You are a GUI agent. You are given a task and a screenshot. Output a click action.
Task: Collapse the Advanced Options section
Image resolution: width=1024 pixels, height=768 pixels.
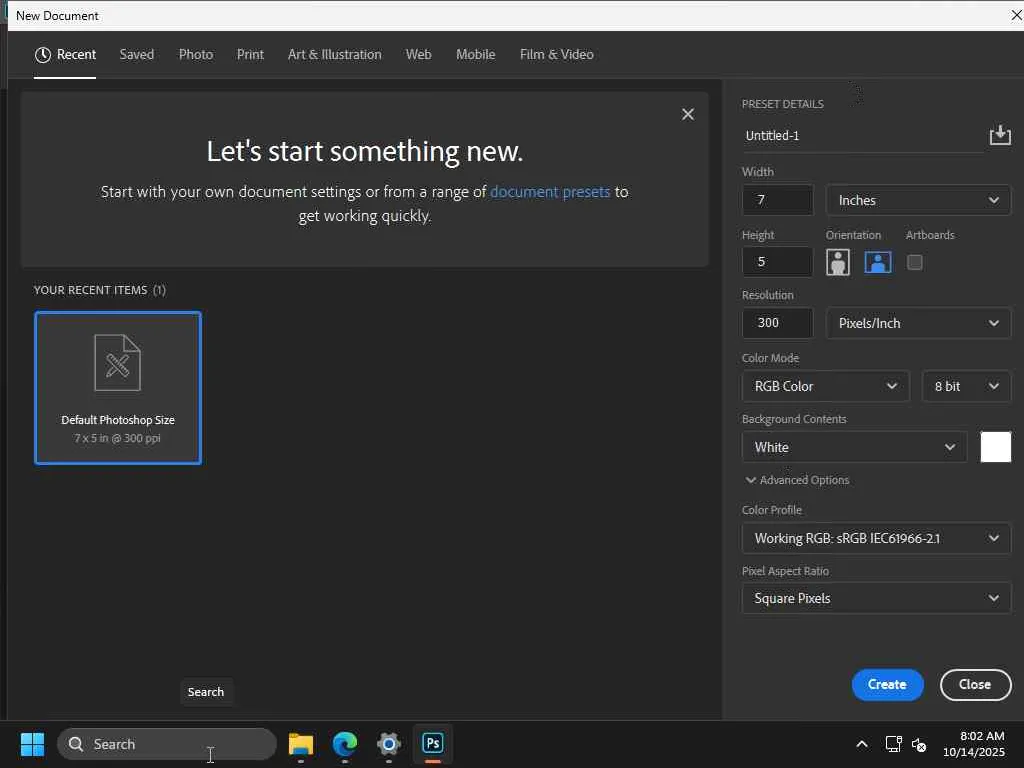pos(797,480)
